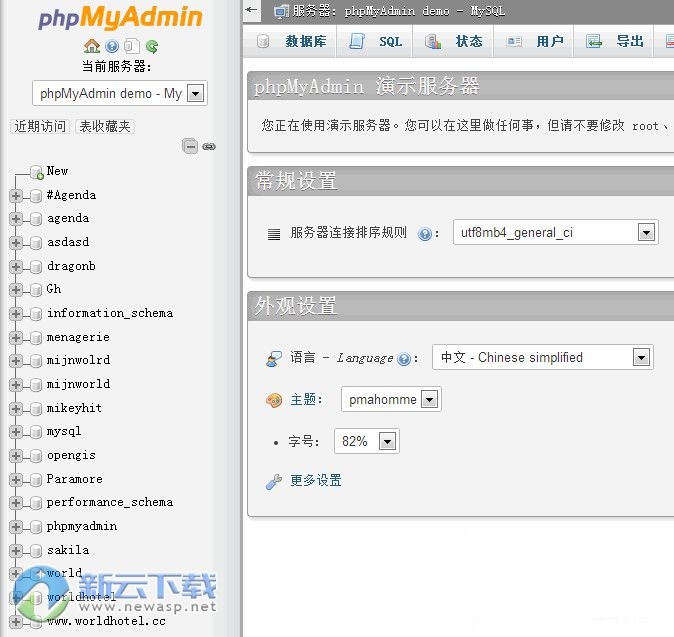Viewport: 674px width, 637px height.
Task: Open the Chinese simplified language dropdown
Action: (x=542, y=357)
